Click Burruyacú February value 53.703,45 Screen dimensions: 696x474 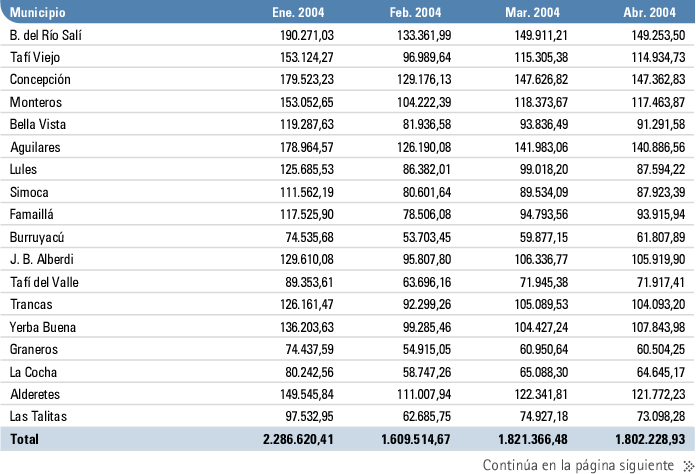coord(427,237)
